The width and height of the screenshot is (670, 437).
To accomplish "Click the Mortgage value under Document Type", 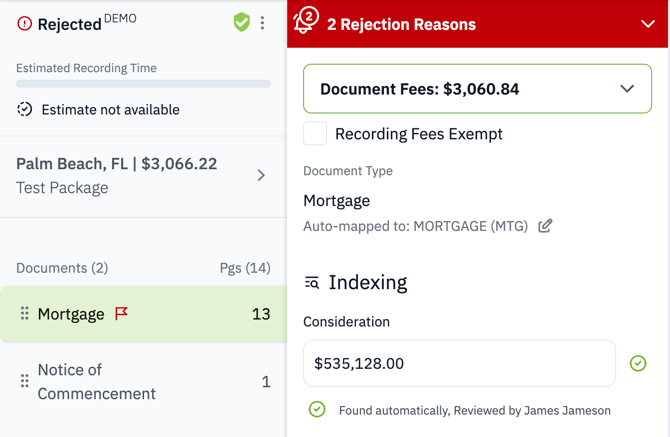I will (x=337, y=201).
